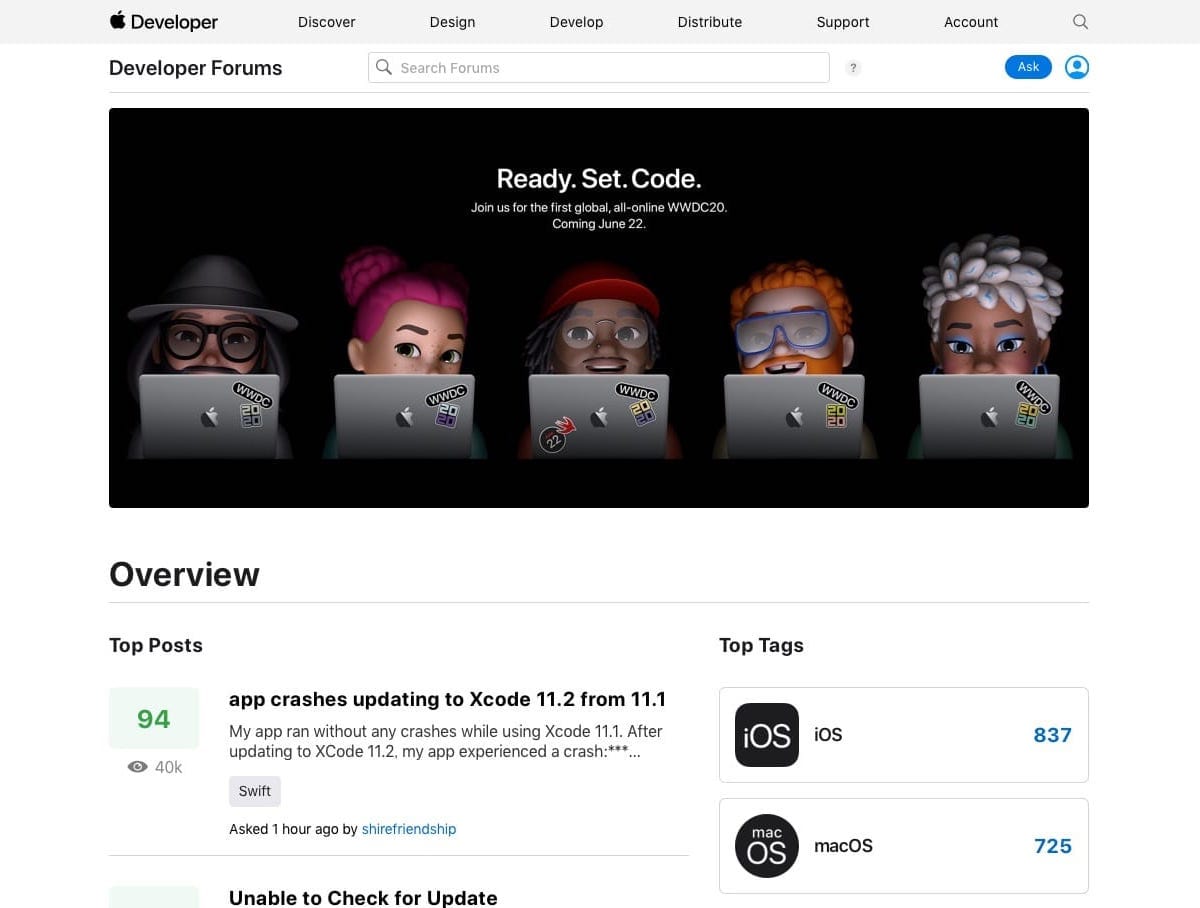
Task: Click the Swift tag
Action: point(255,791)
